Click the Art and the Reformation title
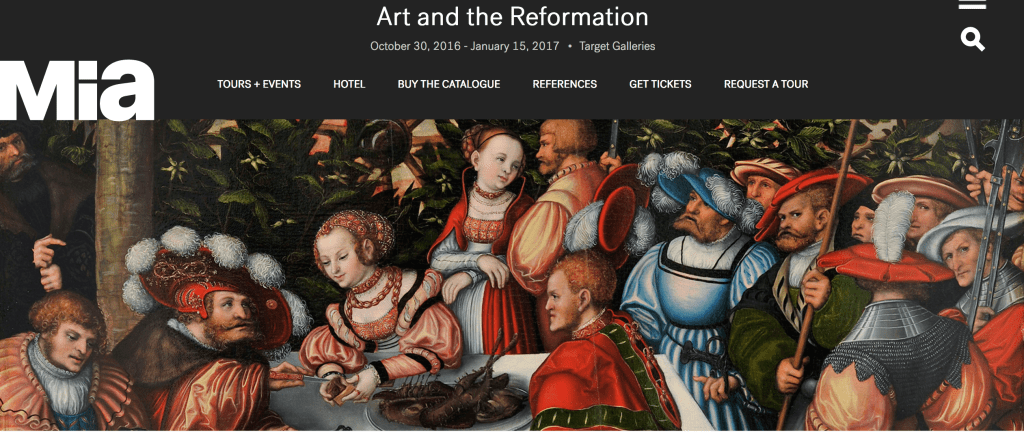 (x=512, y=17)
